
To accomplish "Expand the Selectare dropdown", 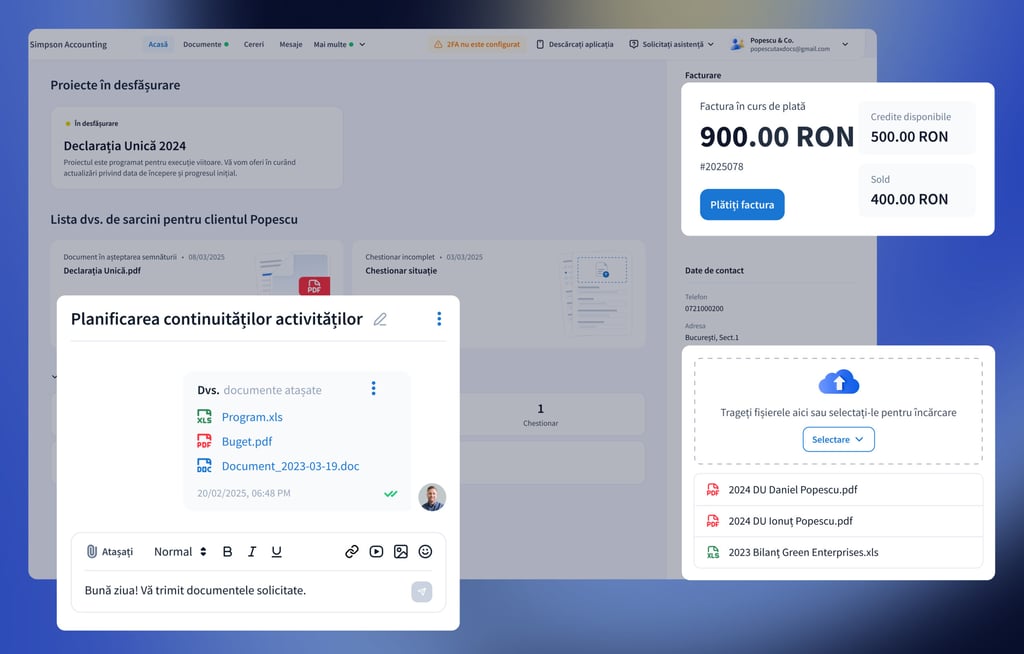I will [838, 440].
